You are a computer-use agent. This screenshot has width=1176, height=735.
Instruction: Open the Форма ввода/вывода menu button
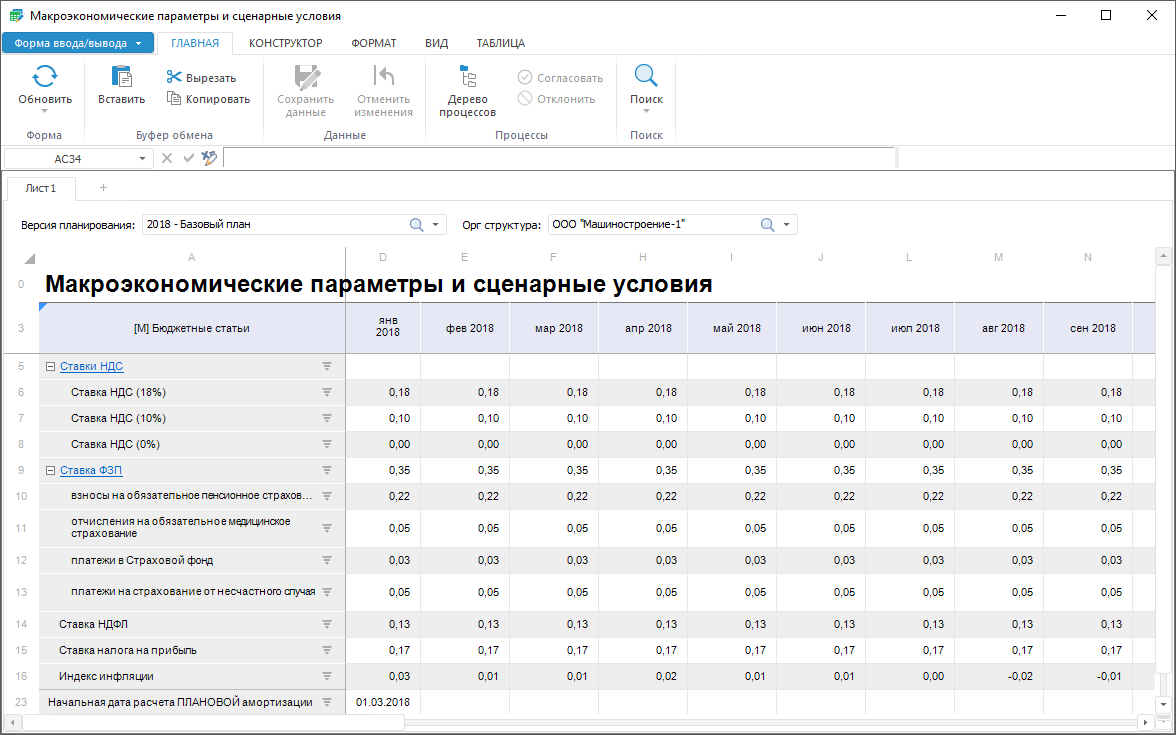pyautogui.click(x=78, y=43)
